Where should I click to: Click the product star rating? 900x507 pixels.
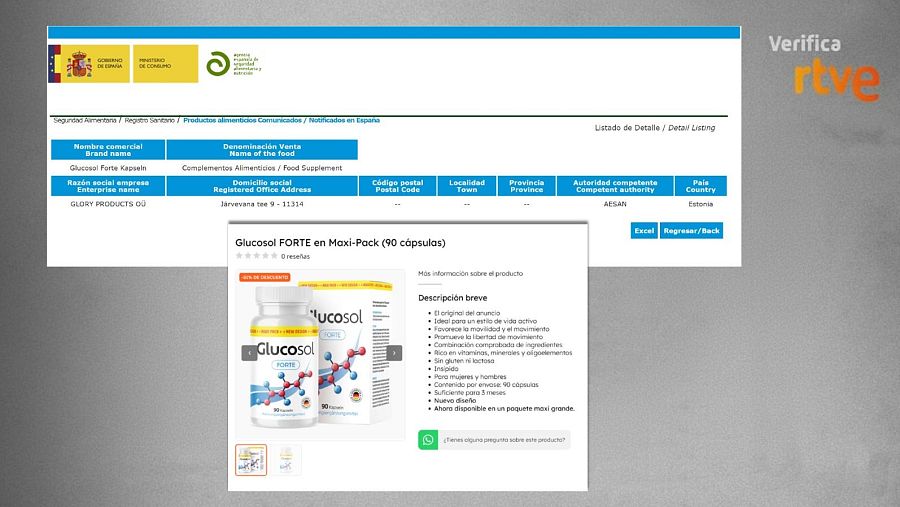257,256
